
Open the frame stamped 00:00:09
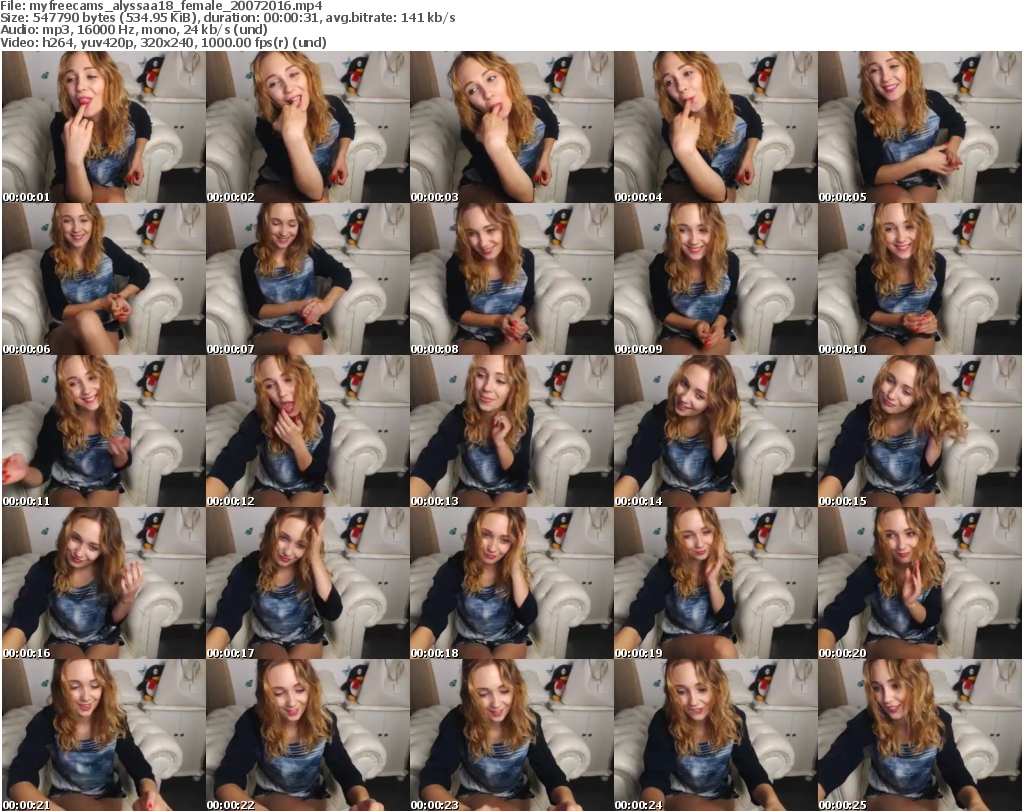(716, 279)
